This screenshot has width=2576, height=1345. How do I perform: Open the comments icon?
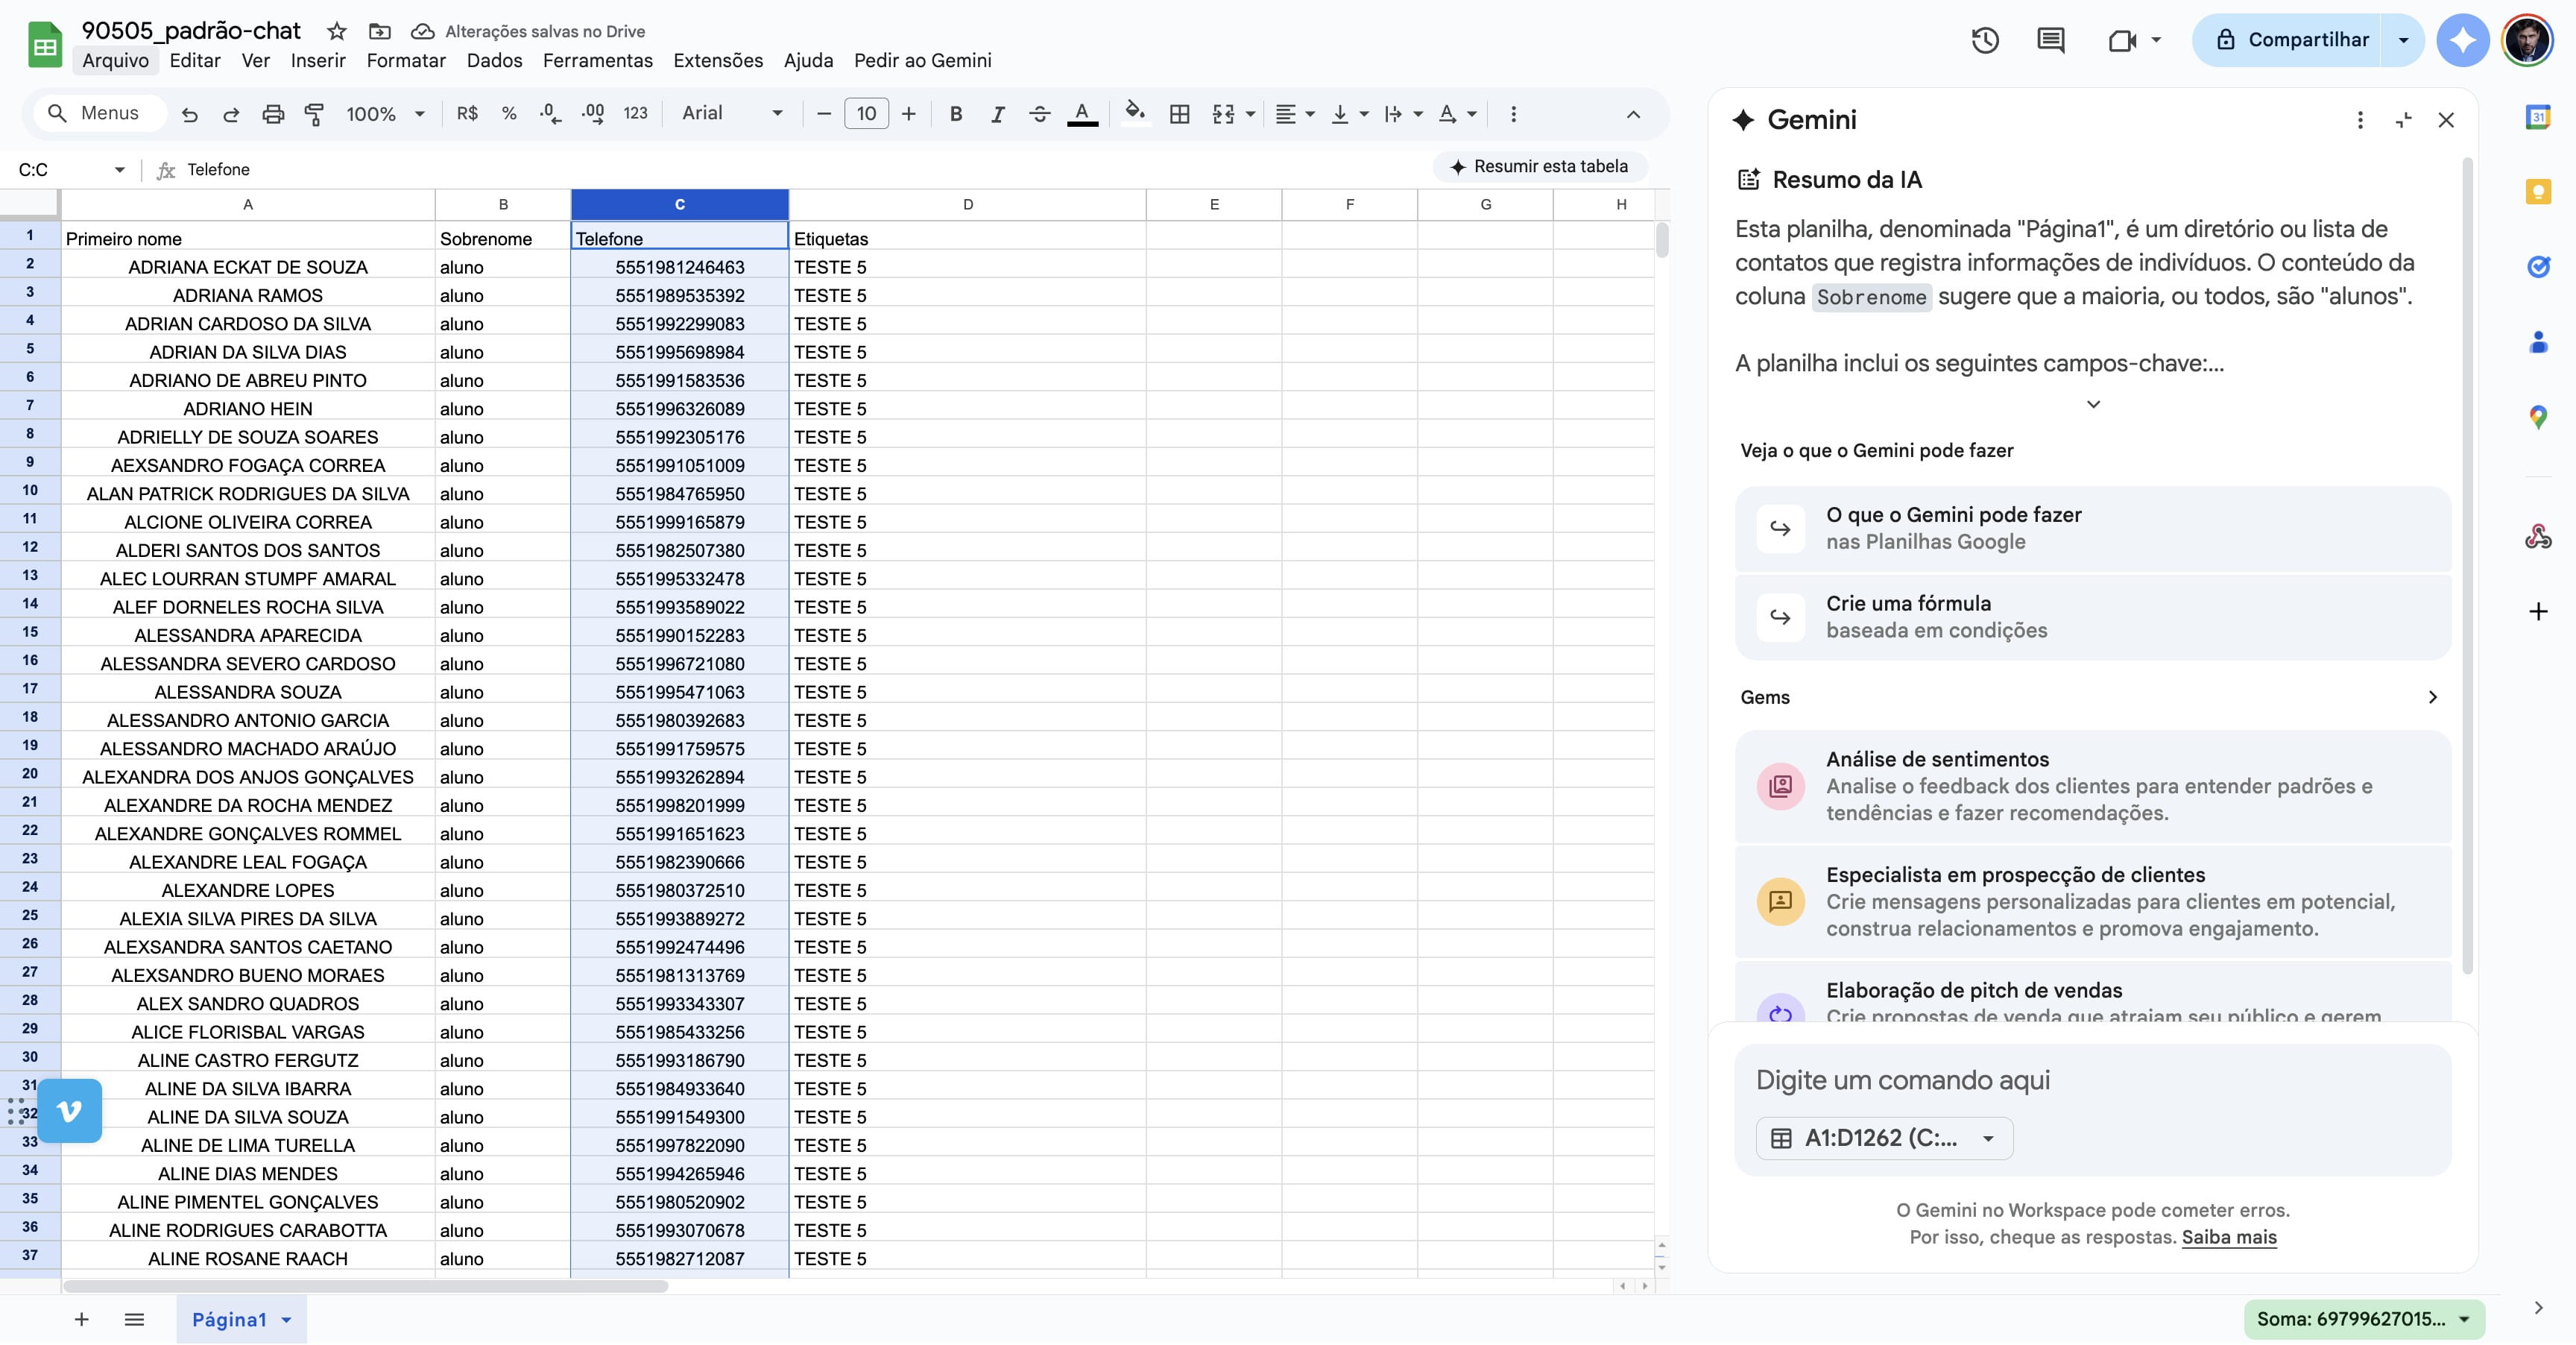pos(2050,40)
